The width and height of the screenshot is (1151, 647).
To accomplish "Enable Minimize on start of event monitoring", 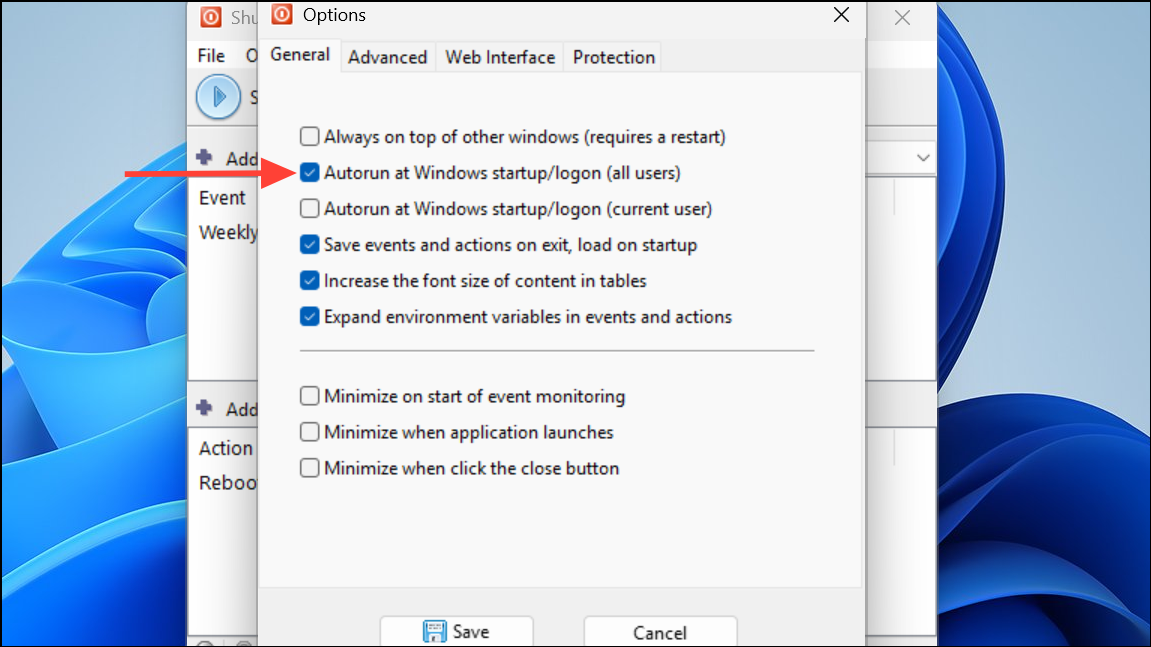I will [x=310, y=396].
